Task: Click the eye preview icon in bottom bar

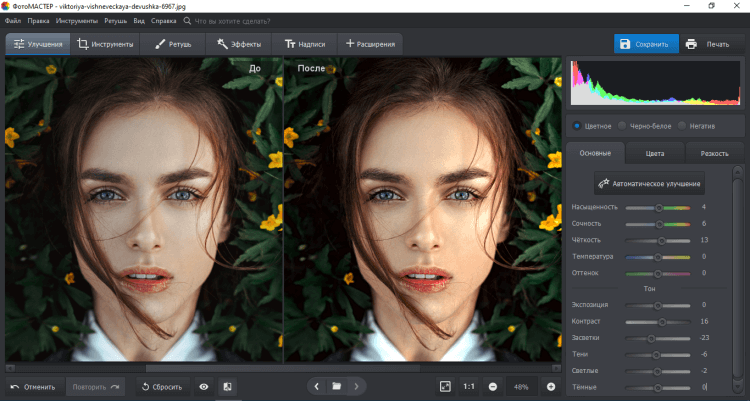Action: 204,386
